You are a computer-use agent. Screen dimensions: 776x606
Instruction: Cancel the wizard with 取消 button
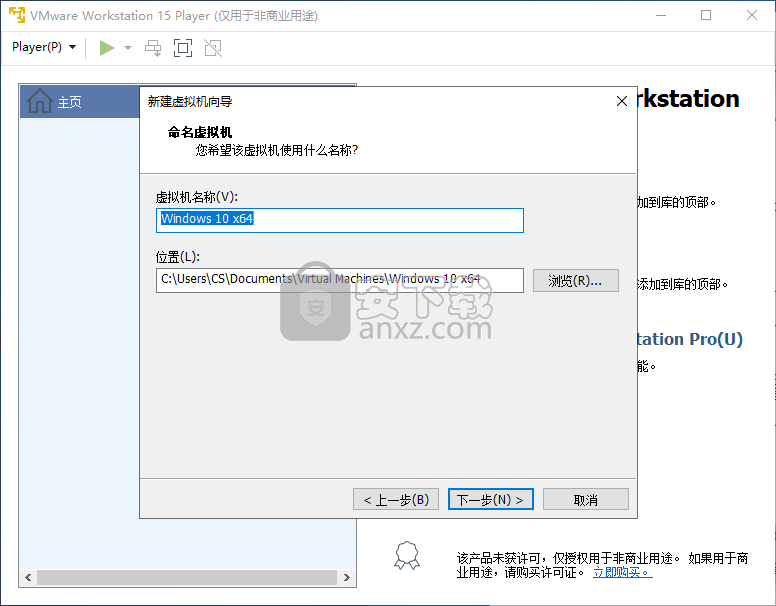(x=586, y=500)
